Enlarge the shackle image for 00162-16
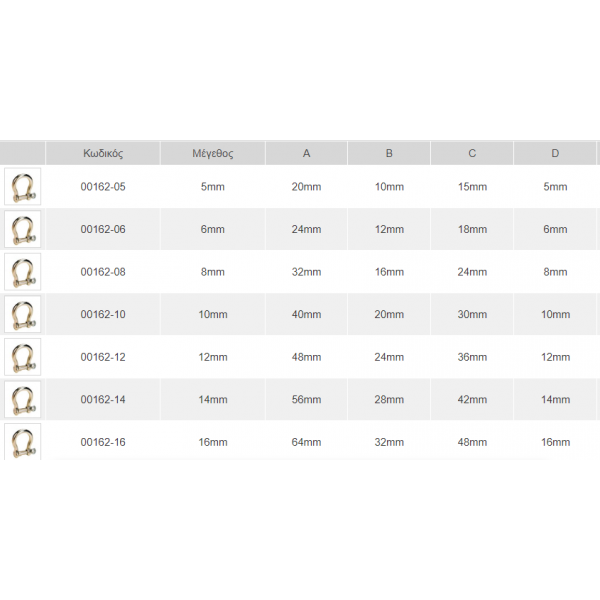 pos(22,441)
